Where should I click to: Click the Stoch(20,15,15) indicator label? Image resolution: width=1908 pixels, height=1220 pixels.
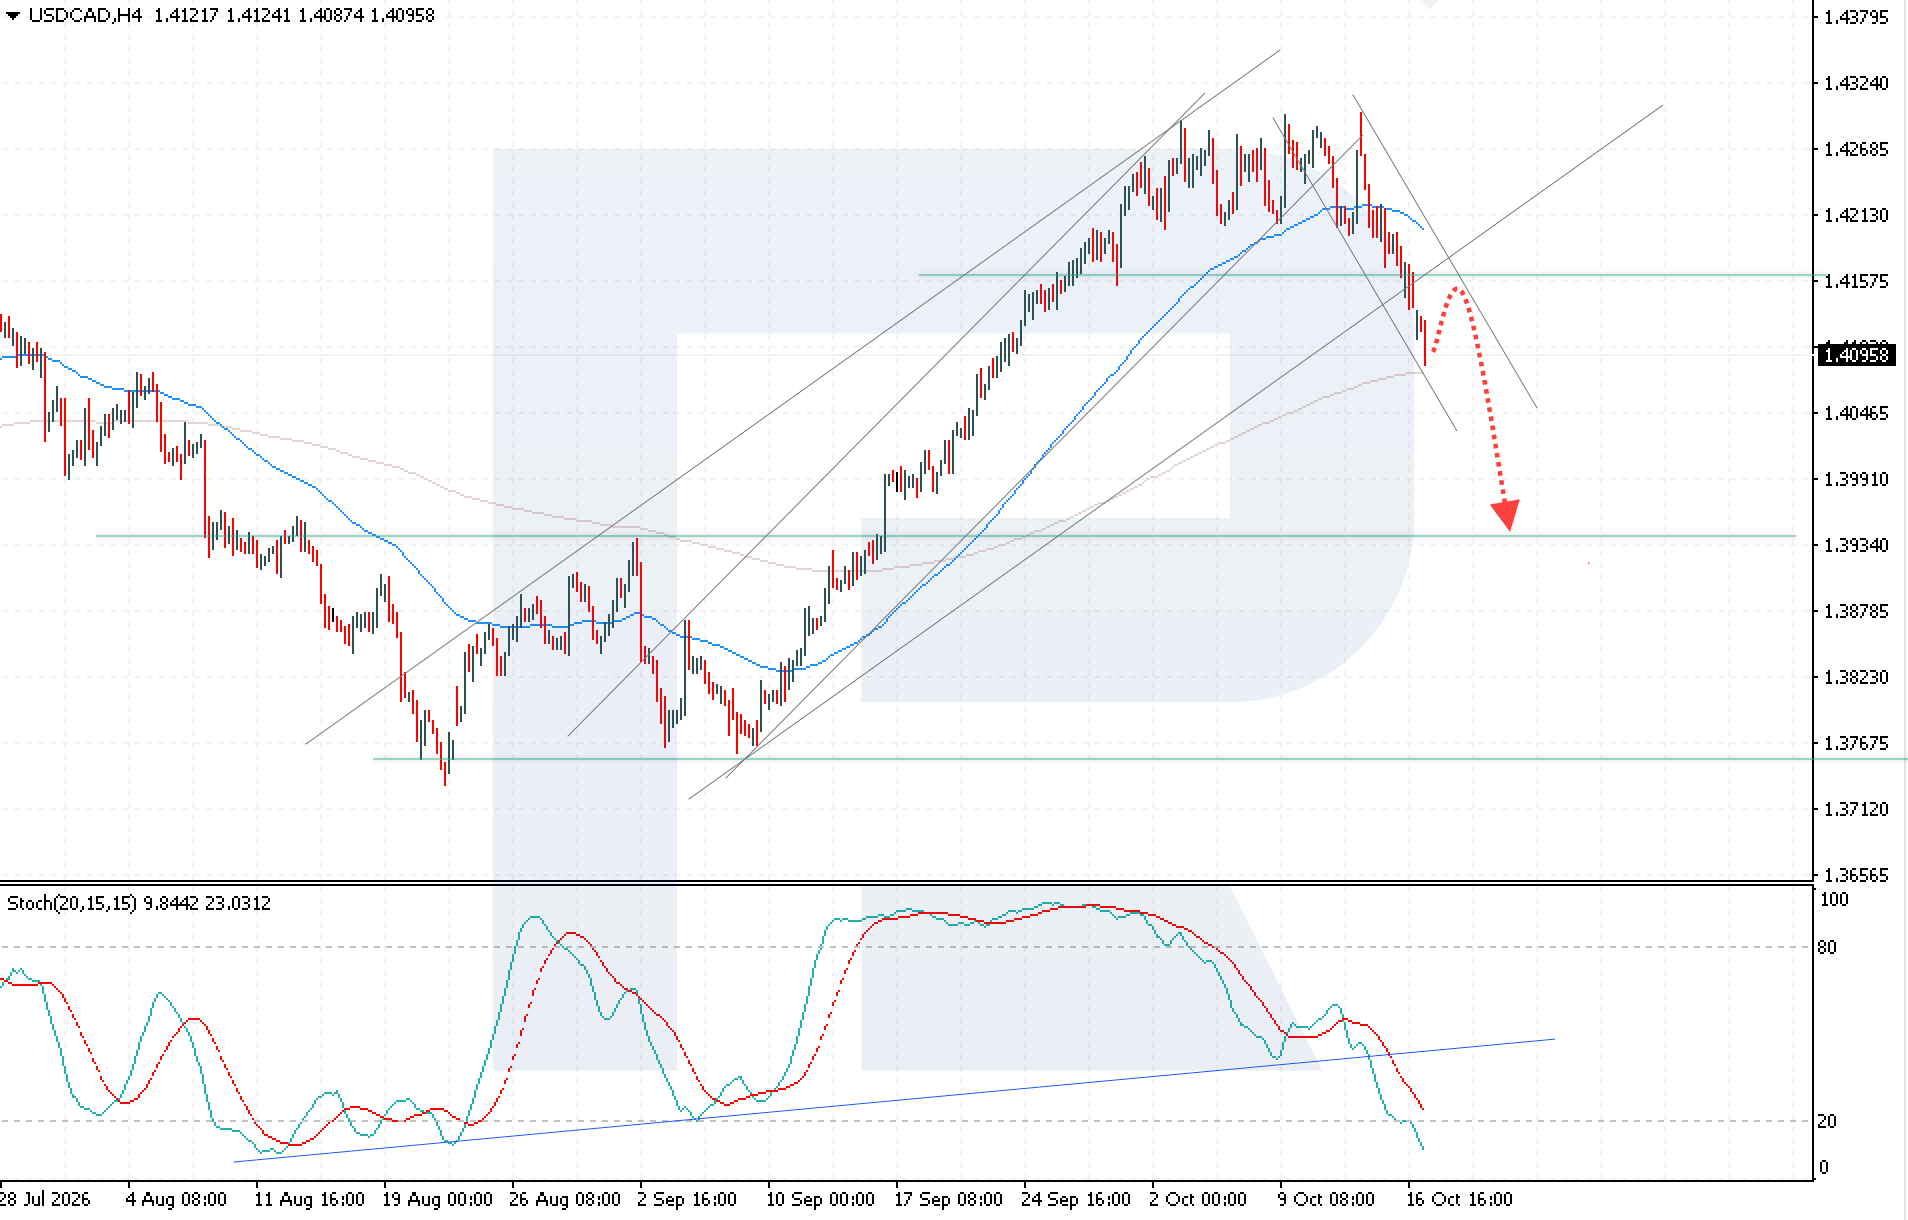72,903
